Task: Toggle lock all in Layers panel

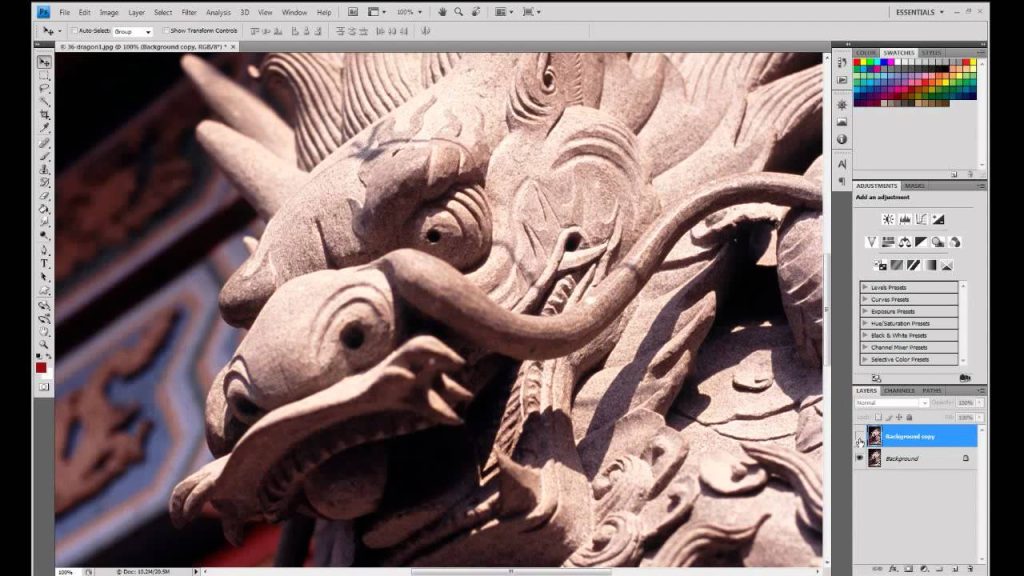Action: click(x=909, y=417)
